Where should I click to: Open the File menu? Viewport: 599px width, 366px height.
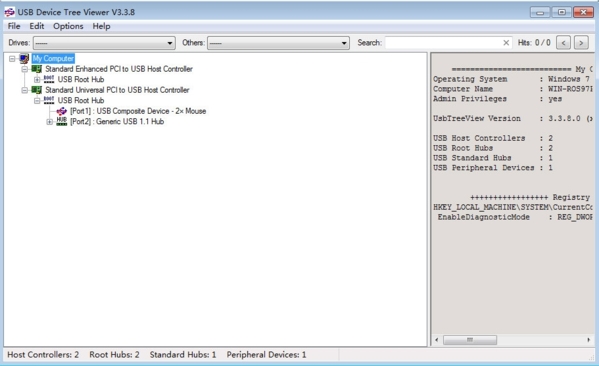(14, 26)
